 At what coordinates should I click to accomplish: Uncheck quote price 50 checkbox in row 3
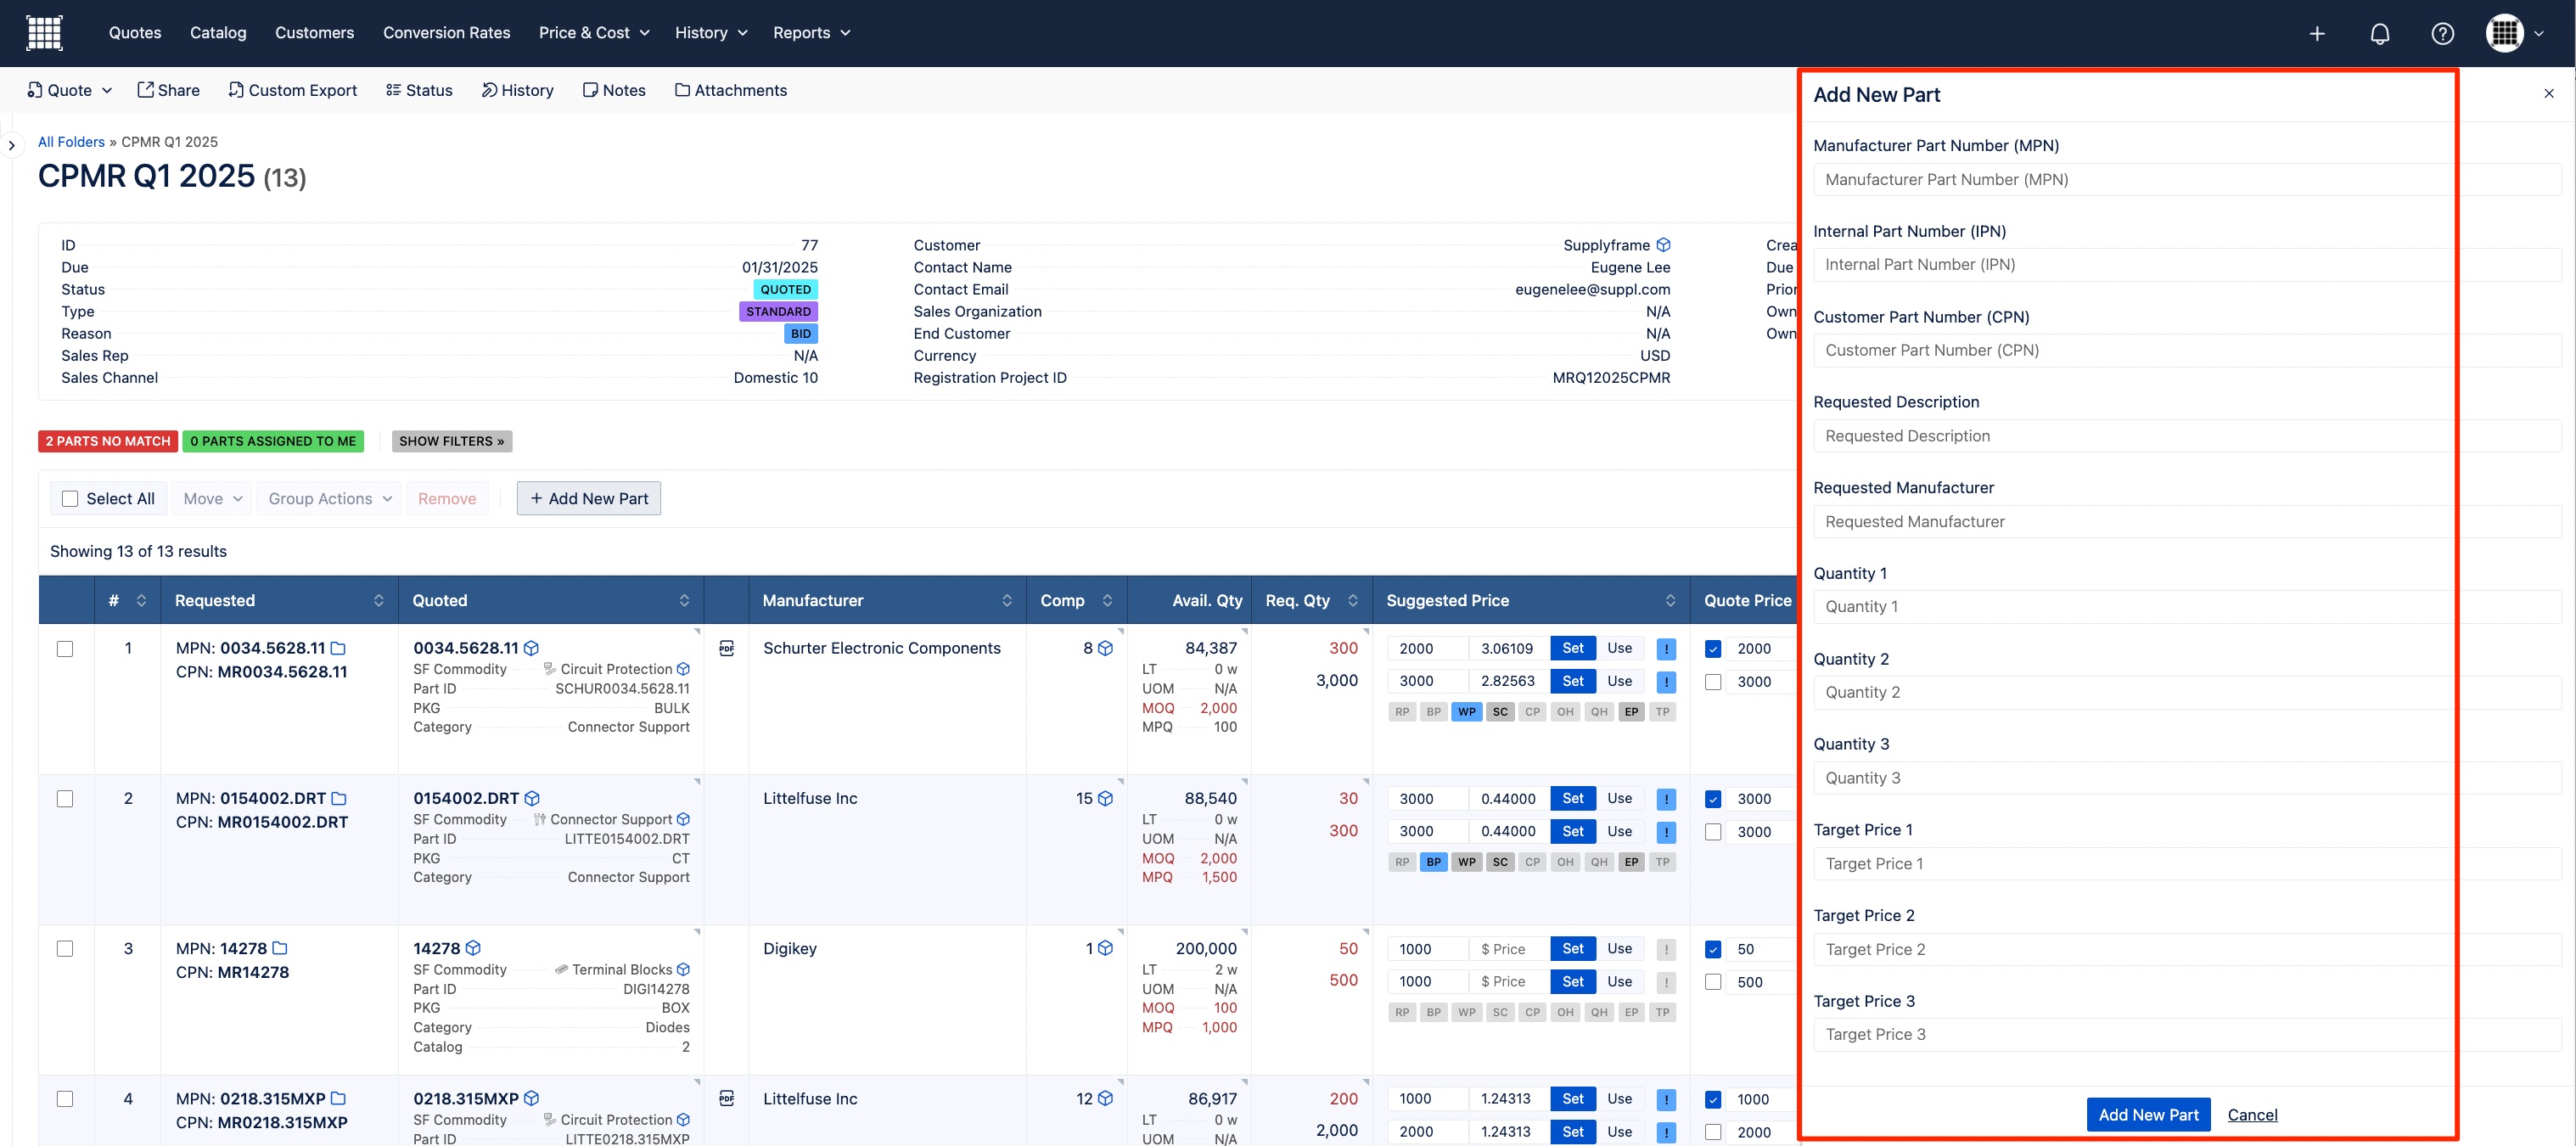[x=1713, y=949]
